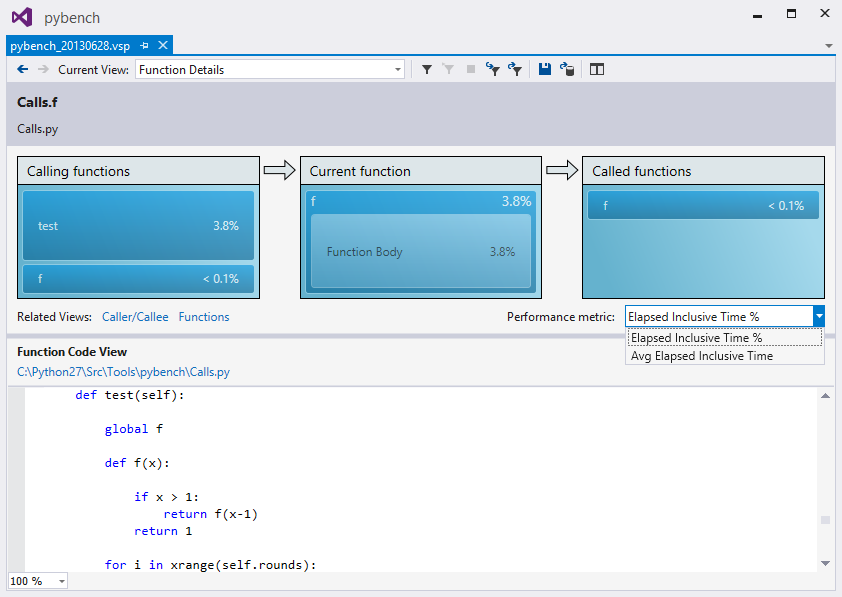
Task: Choose Elapsed Inclusive Time % option in list
Action: coord(725,338)
